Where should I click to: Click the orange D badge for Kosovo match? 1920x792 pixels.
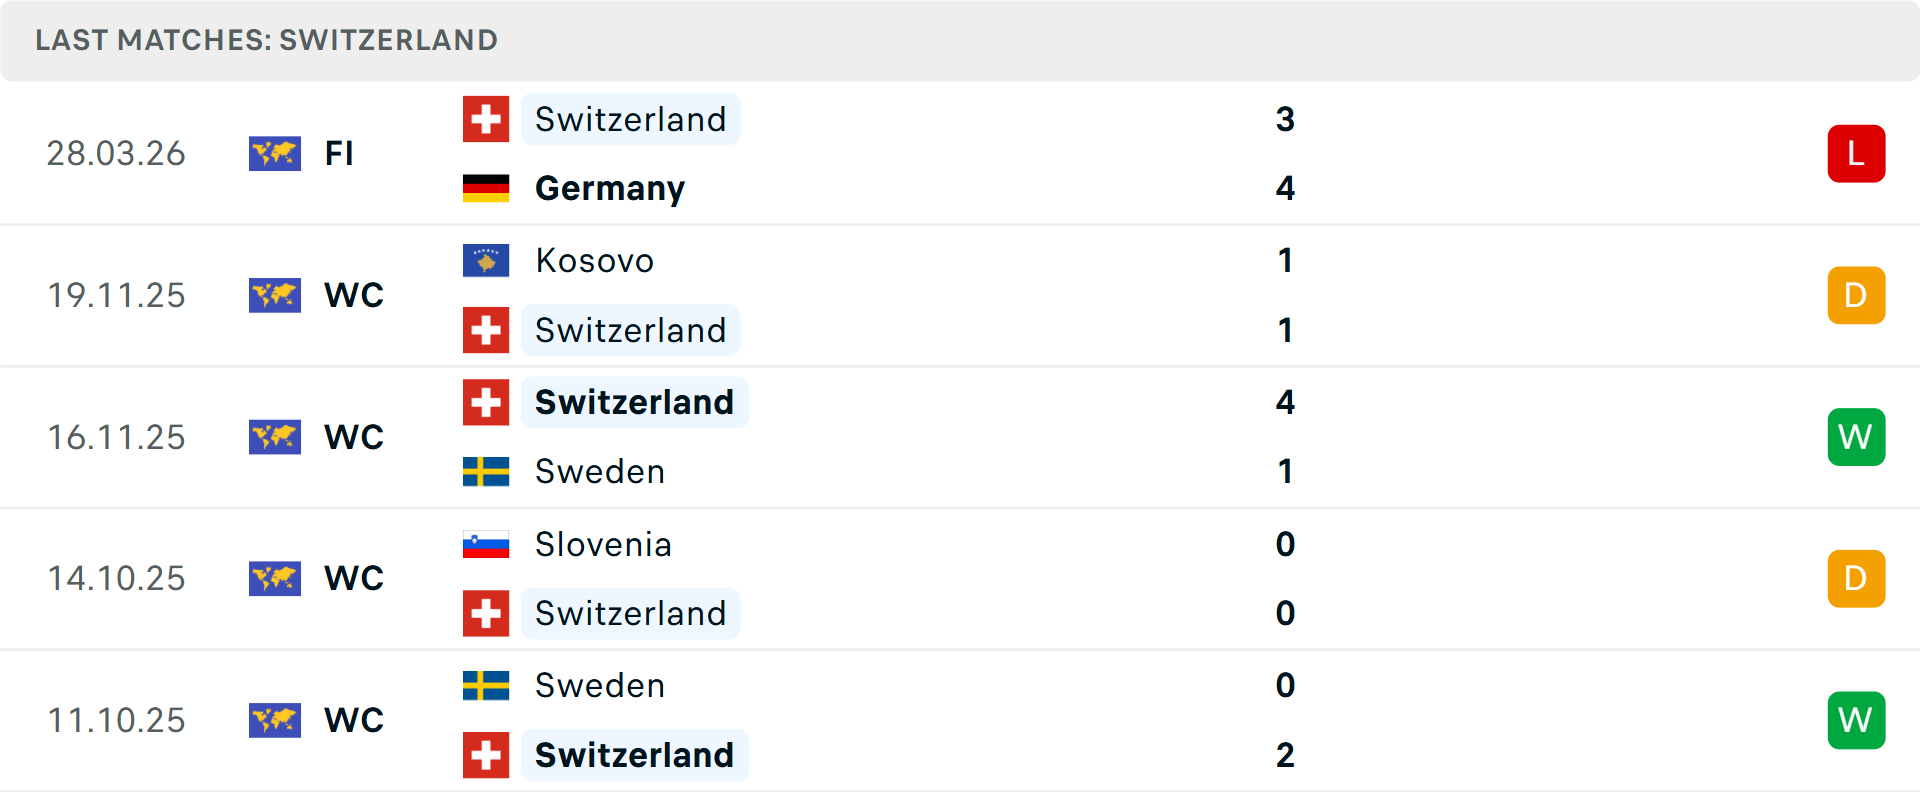point(1856,295)
